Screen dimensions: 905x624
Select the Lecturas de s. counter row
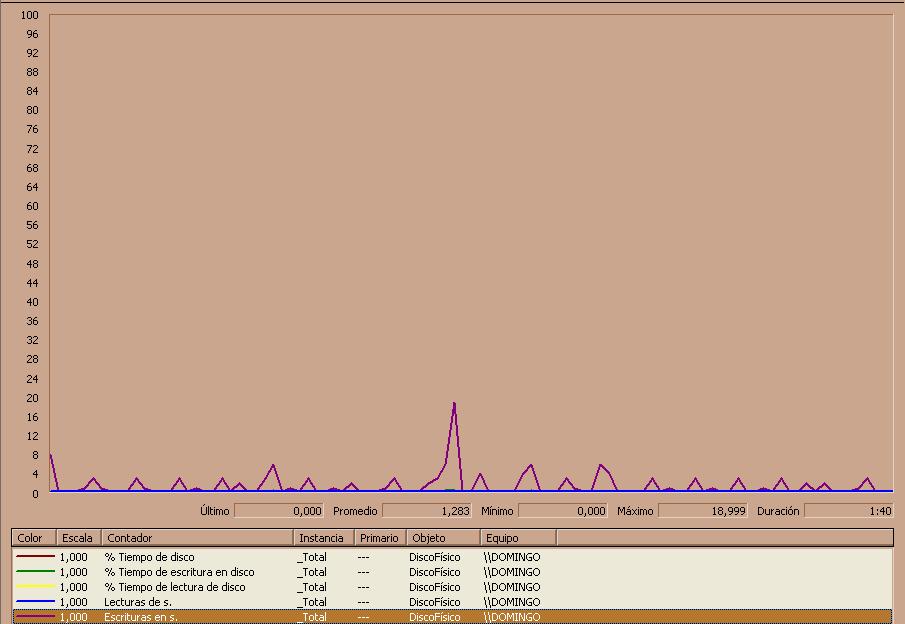pyautogui.click(x=452, y=602)
